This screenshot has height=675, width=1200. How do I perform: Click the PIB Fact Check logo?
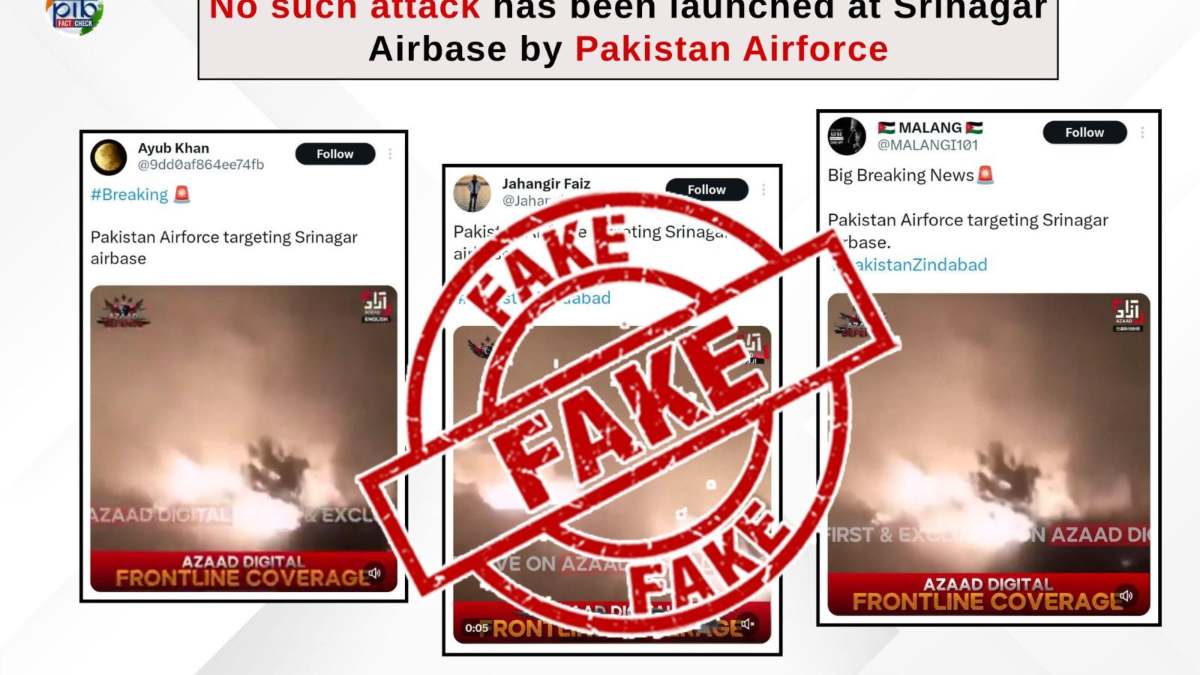click(74, 16)
